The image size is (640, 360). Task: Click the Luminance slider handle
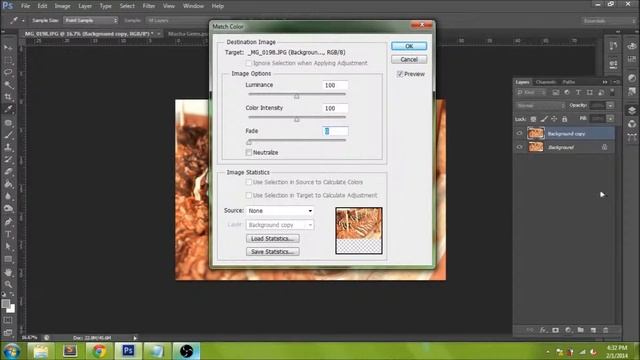[x=297, y=96]
